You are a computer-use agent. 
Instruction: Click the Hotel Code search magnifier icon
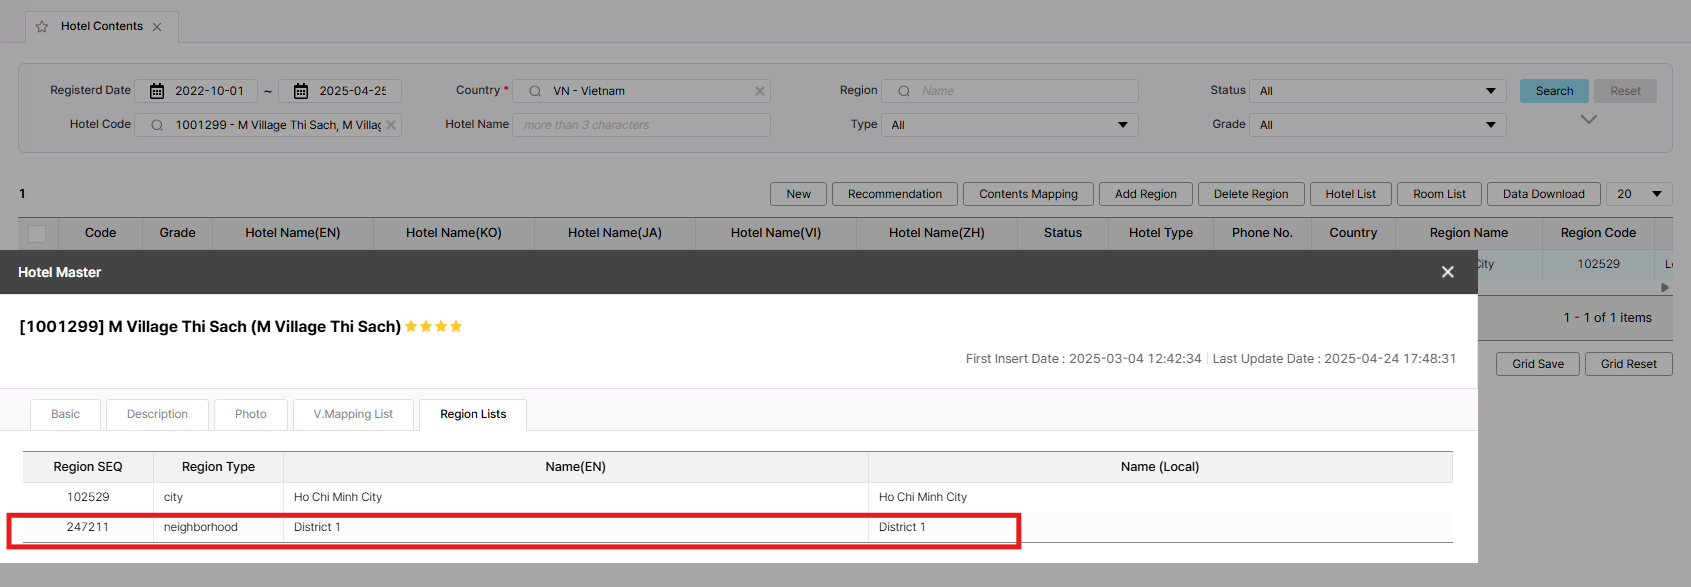point(157,125)
